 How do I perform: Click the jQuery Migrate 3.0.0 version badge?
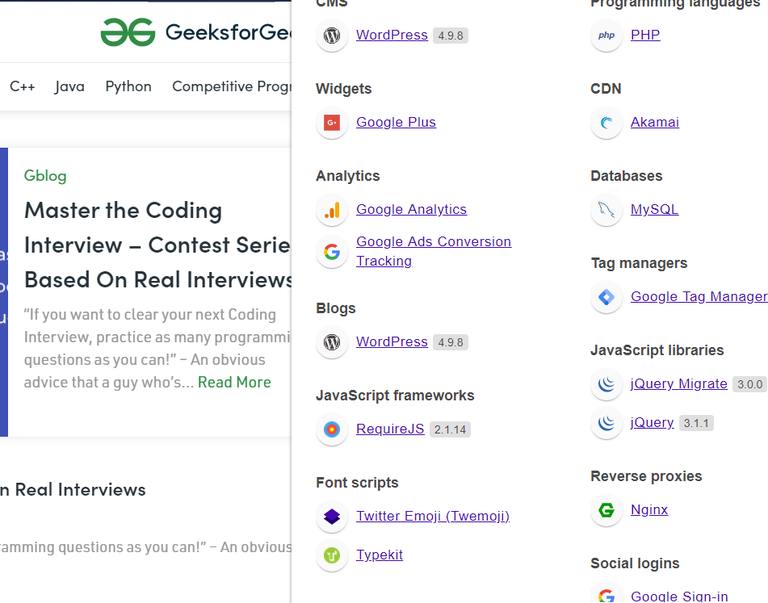750,385
